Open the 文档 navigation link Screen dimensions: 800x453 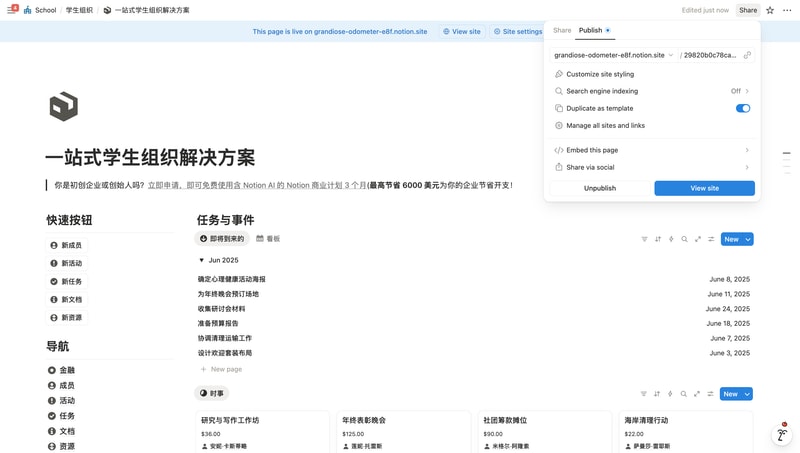61,432
